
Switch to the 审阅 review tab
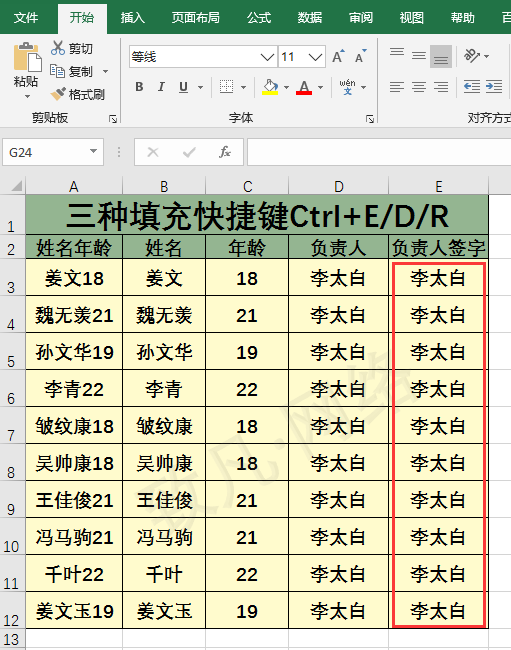tap(361, 17)
